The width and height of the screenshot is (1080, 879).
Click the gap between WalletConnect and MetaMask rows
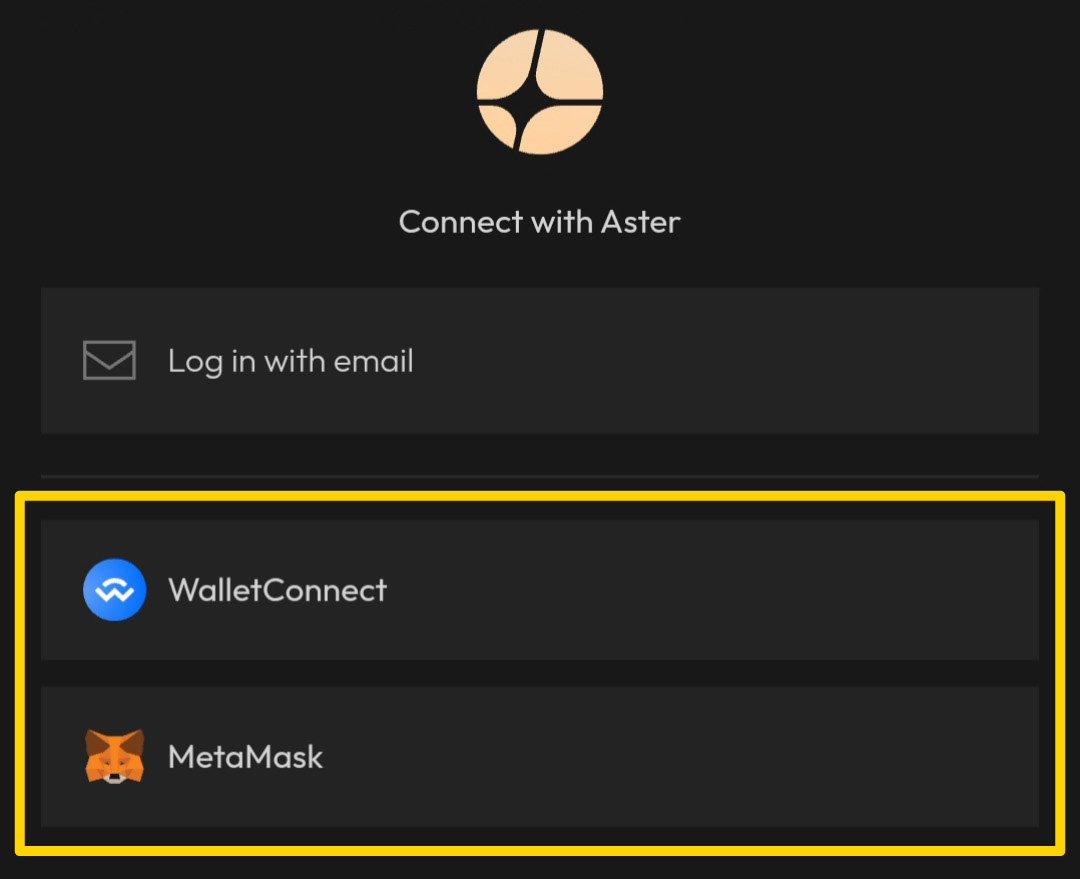click(x=540, y=673)
